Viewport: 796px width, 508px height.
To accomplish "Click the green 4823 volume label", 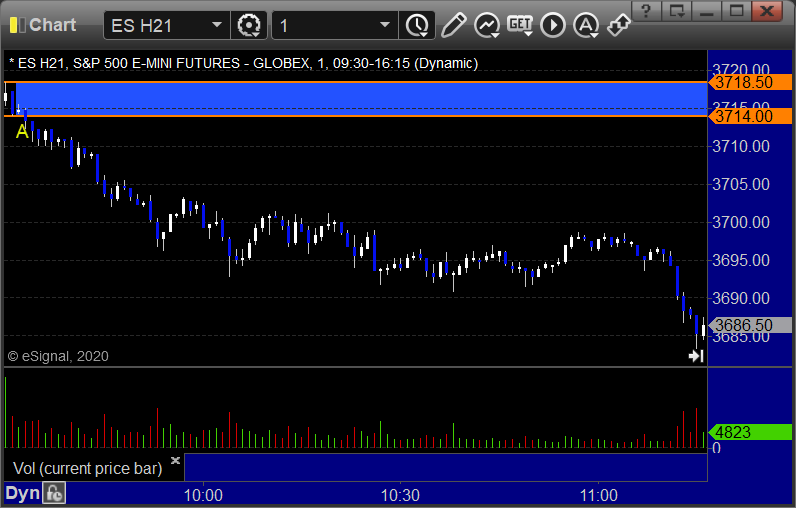I will (x=750, y=432).
